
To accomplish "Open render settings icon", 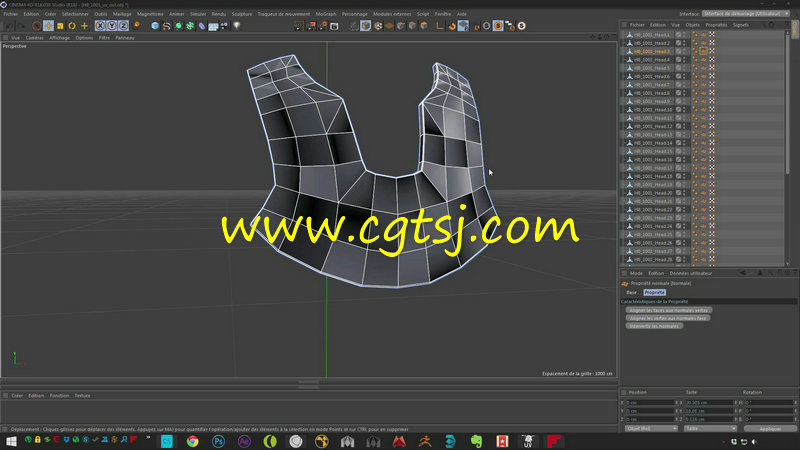I will [x=334, y=26].
